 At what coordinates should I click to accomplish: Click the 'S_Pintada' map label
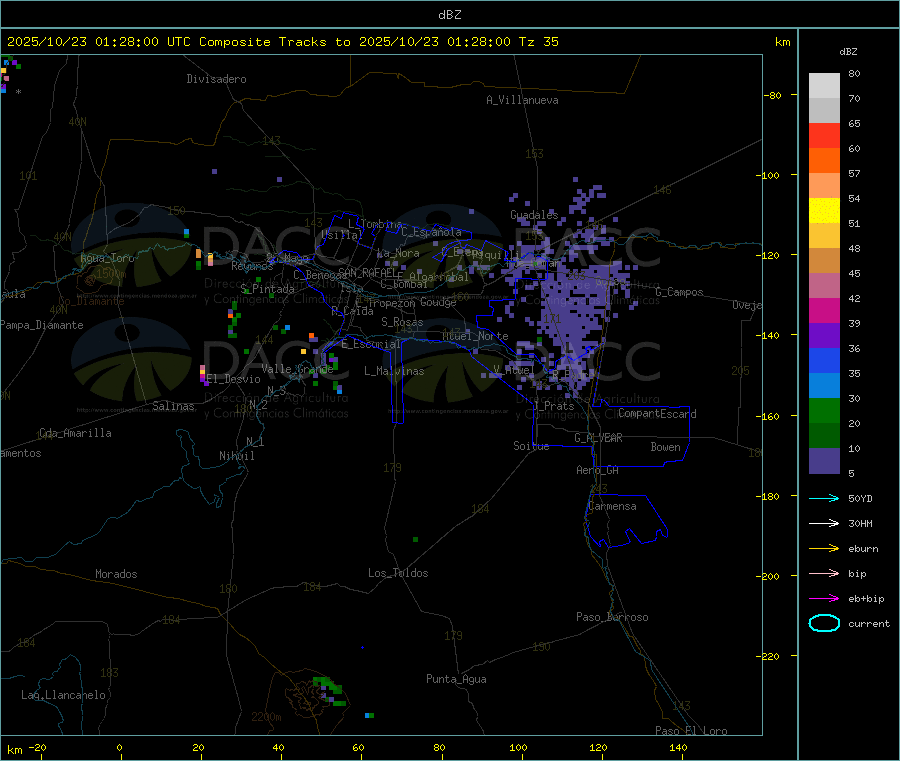click(267, 289)
